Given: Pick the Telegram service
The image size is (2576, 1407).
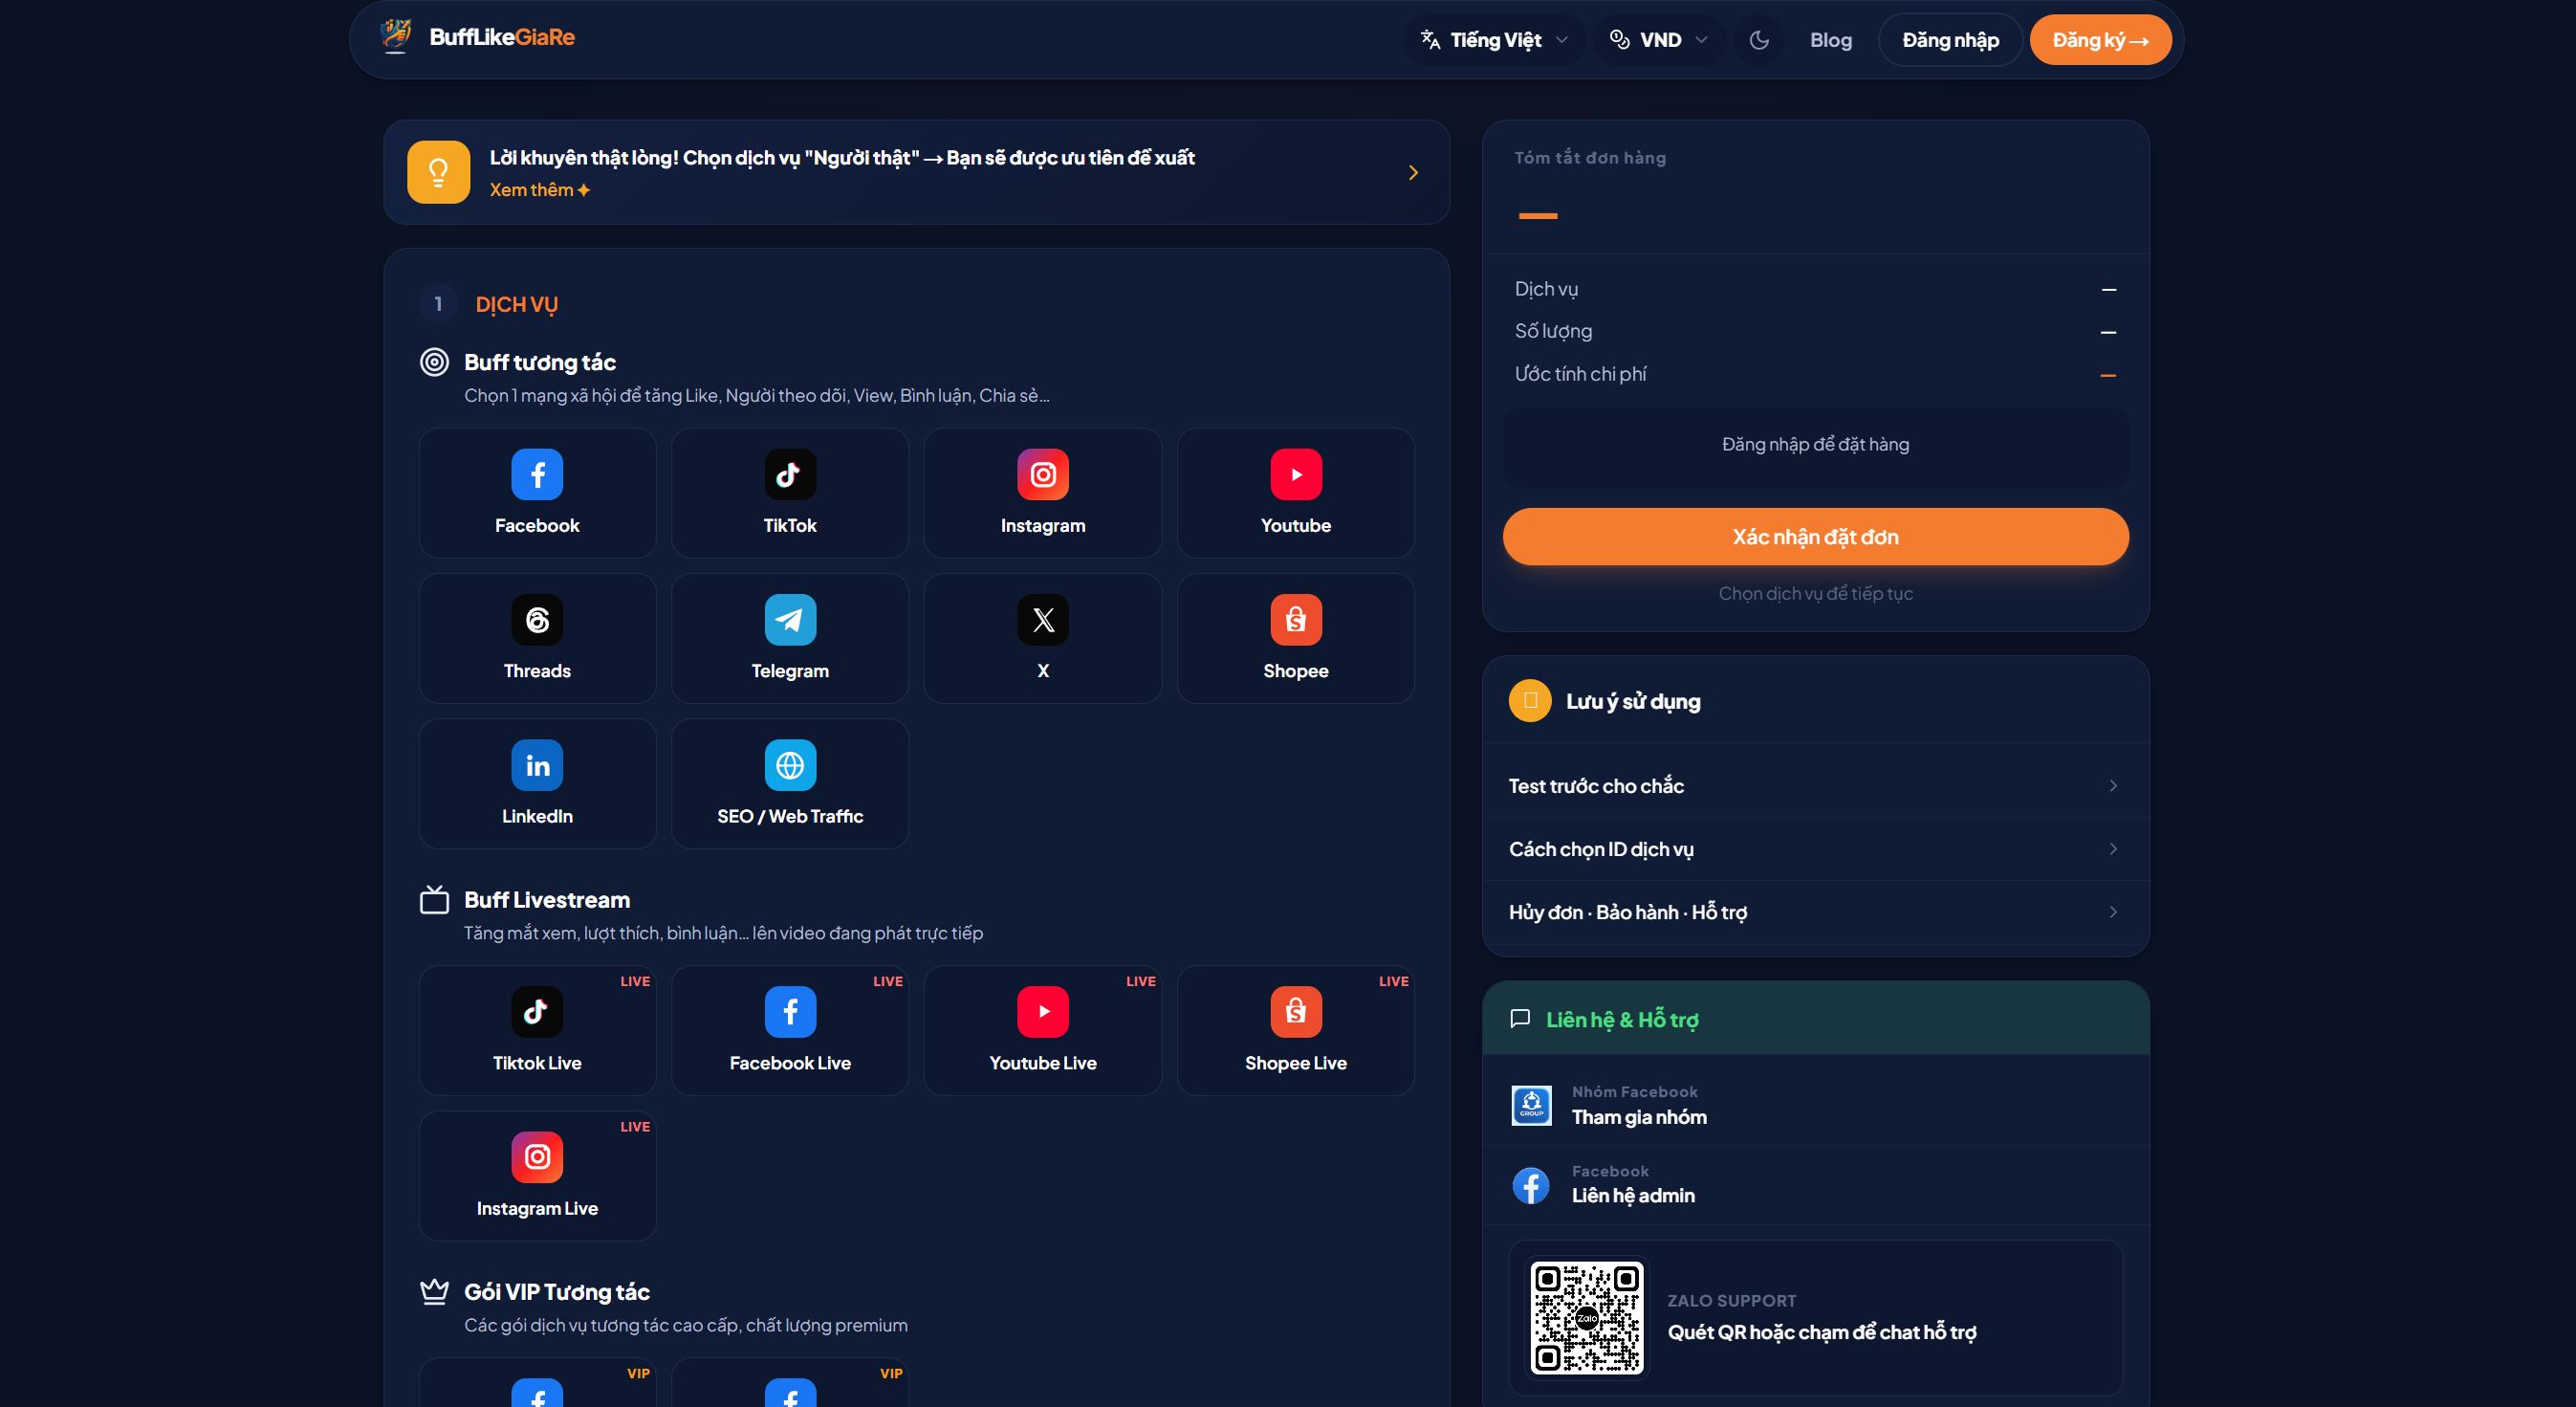Looking at the screenshot, I should (790, 638).
